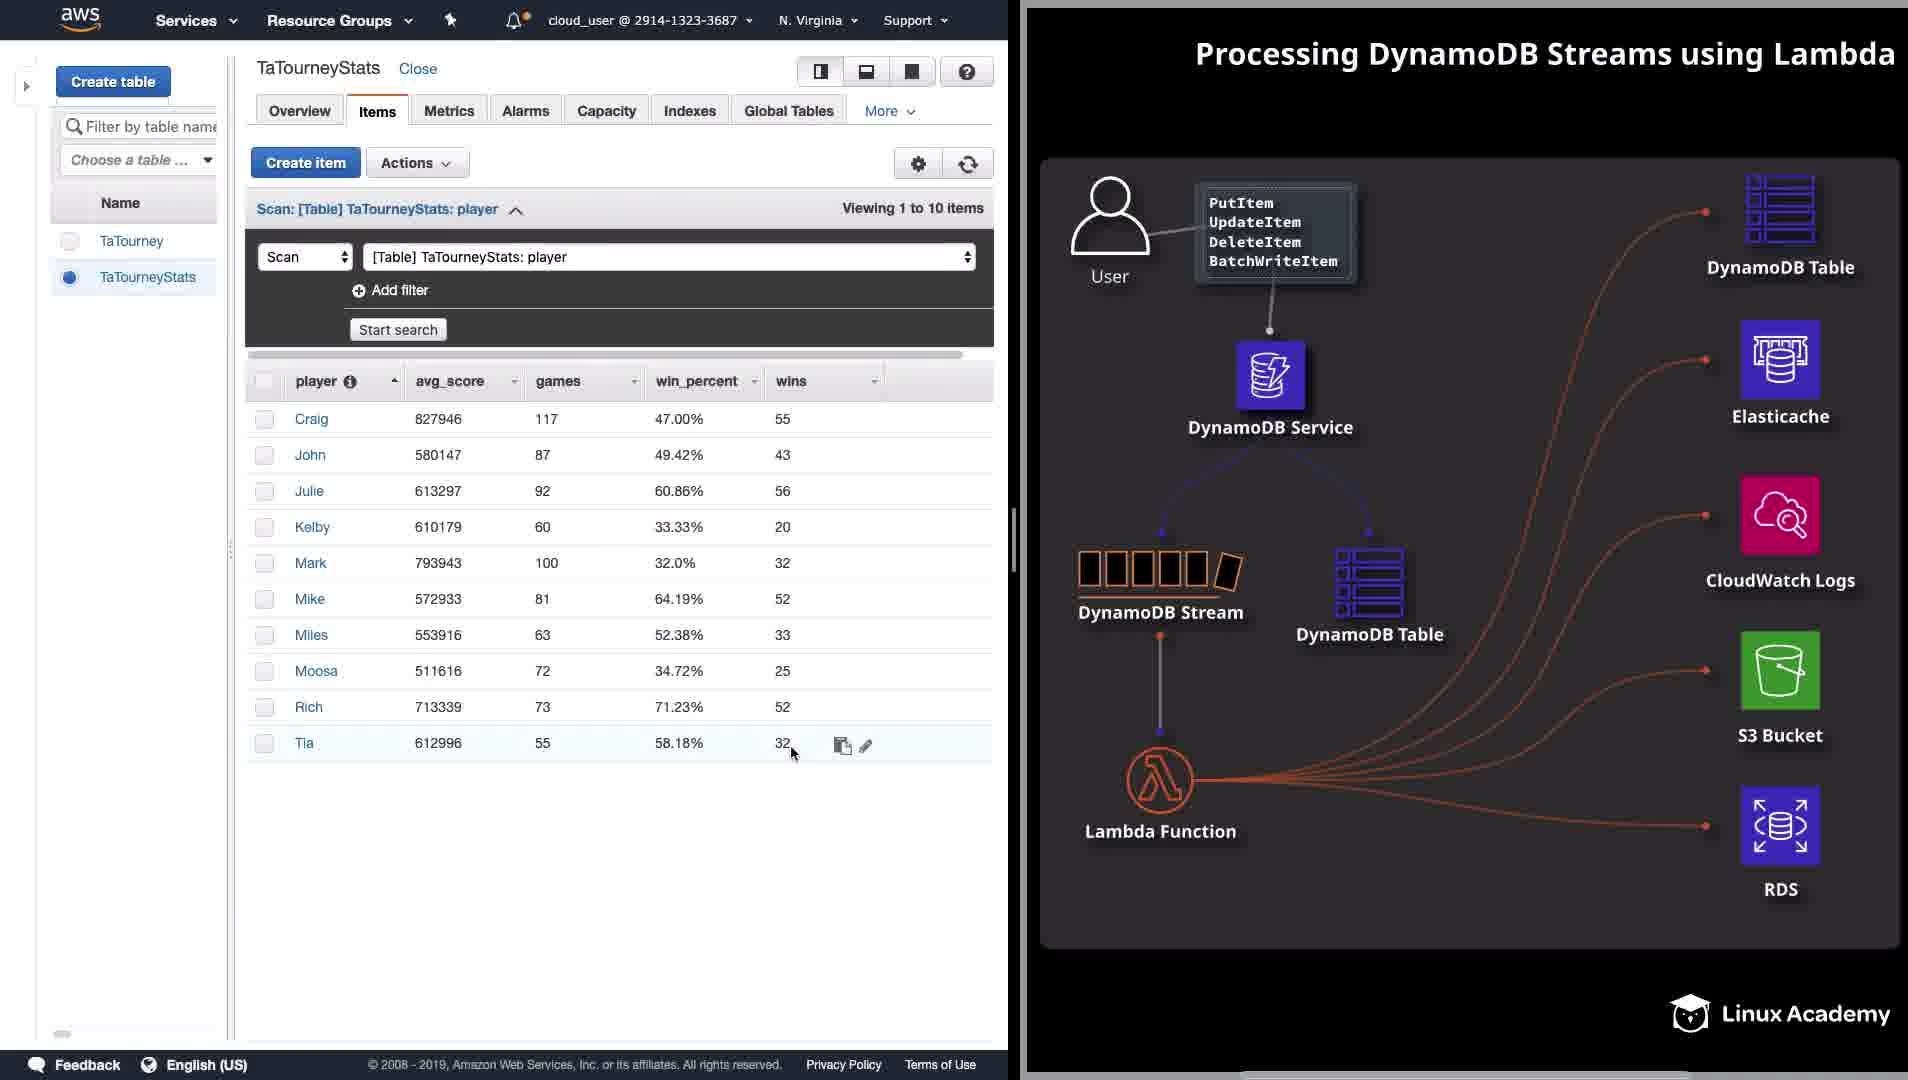Expand the Scan type selector
Viewport: 1908px width, 1080px height.
(x=305, y=257)
